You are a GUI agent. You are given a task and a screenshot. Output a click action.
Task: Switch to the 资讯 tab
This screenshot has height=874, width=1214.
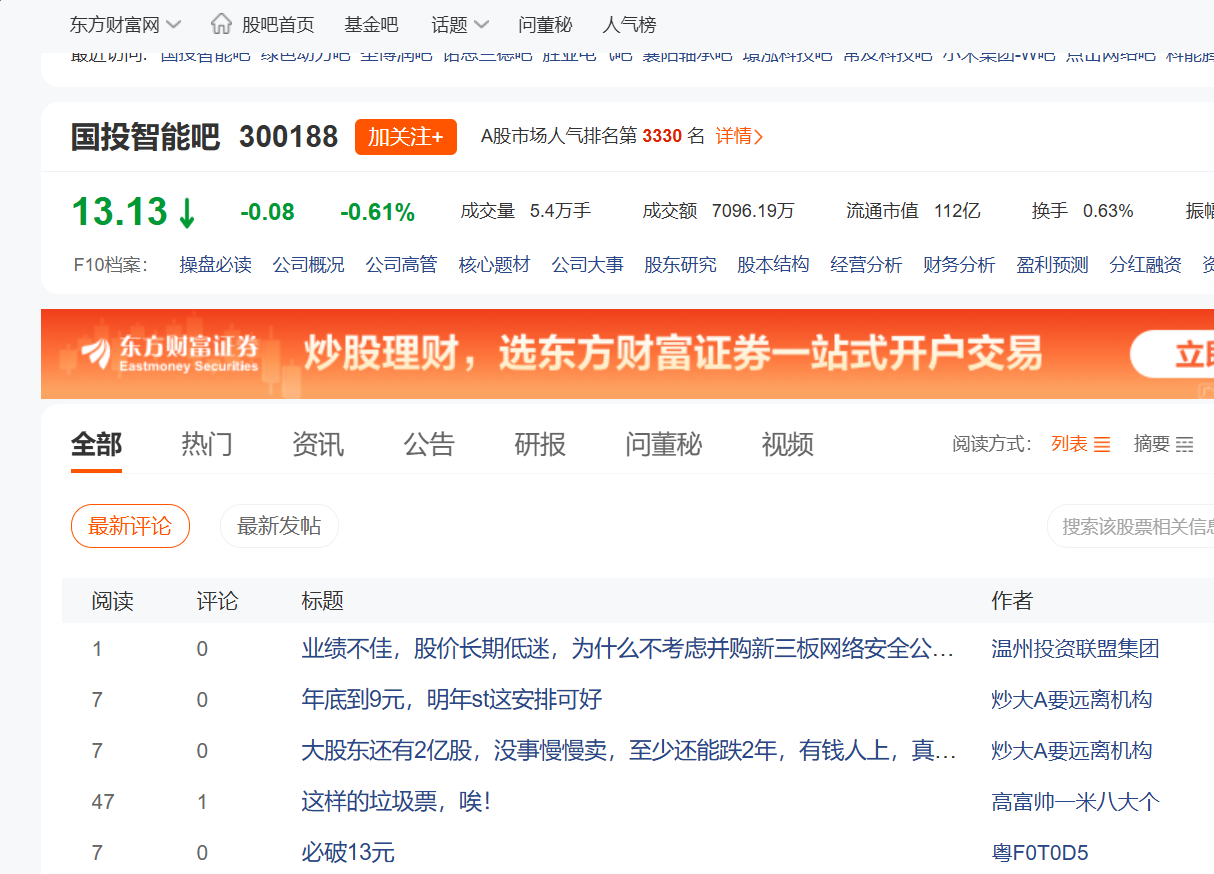(x=318, y=444)
